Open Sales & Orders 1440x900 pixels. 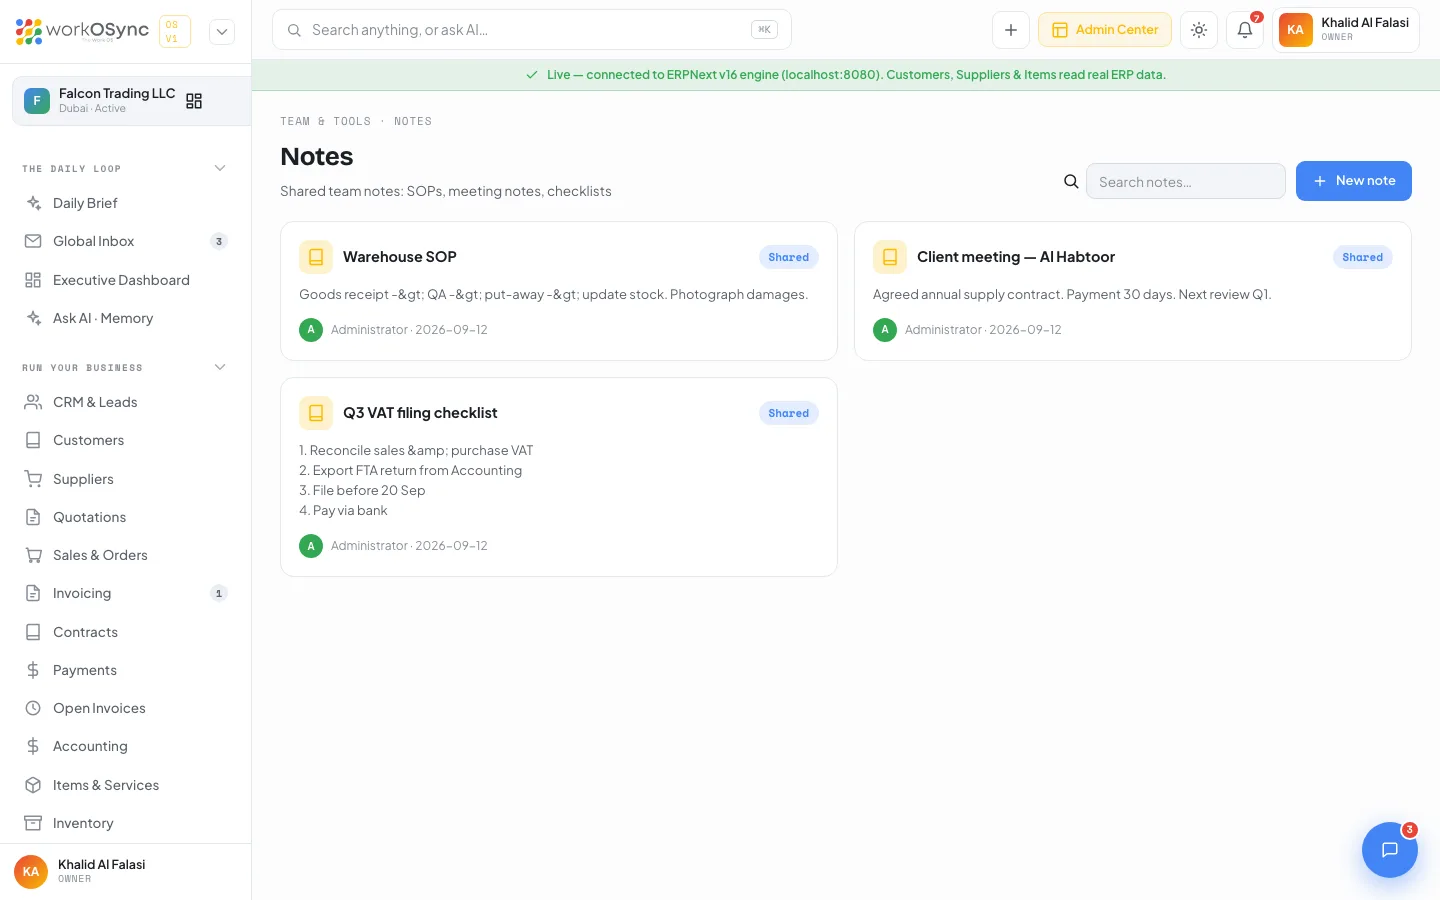click(x=126, y=555)
